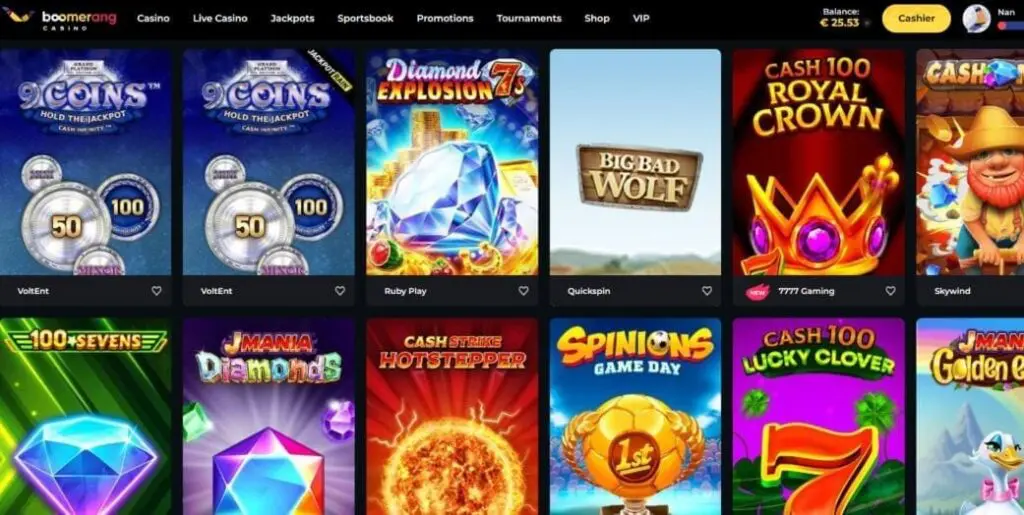Image resolution: width=1024 pixels, height=515 pixels.
Task: View the Promotions page
Action: tap(445, 18)
